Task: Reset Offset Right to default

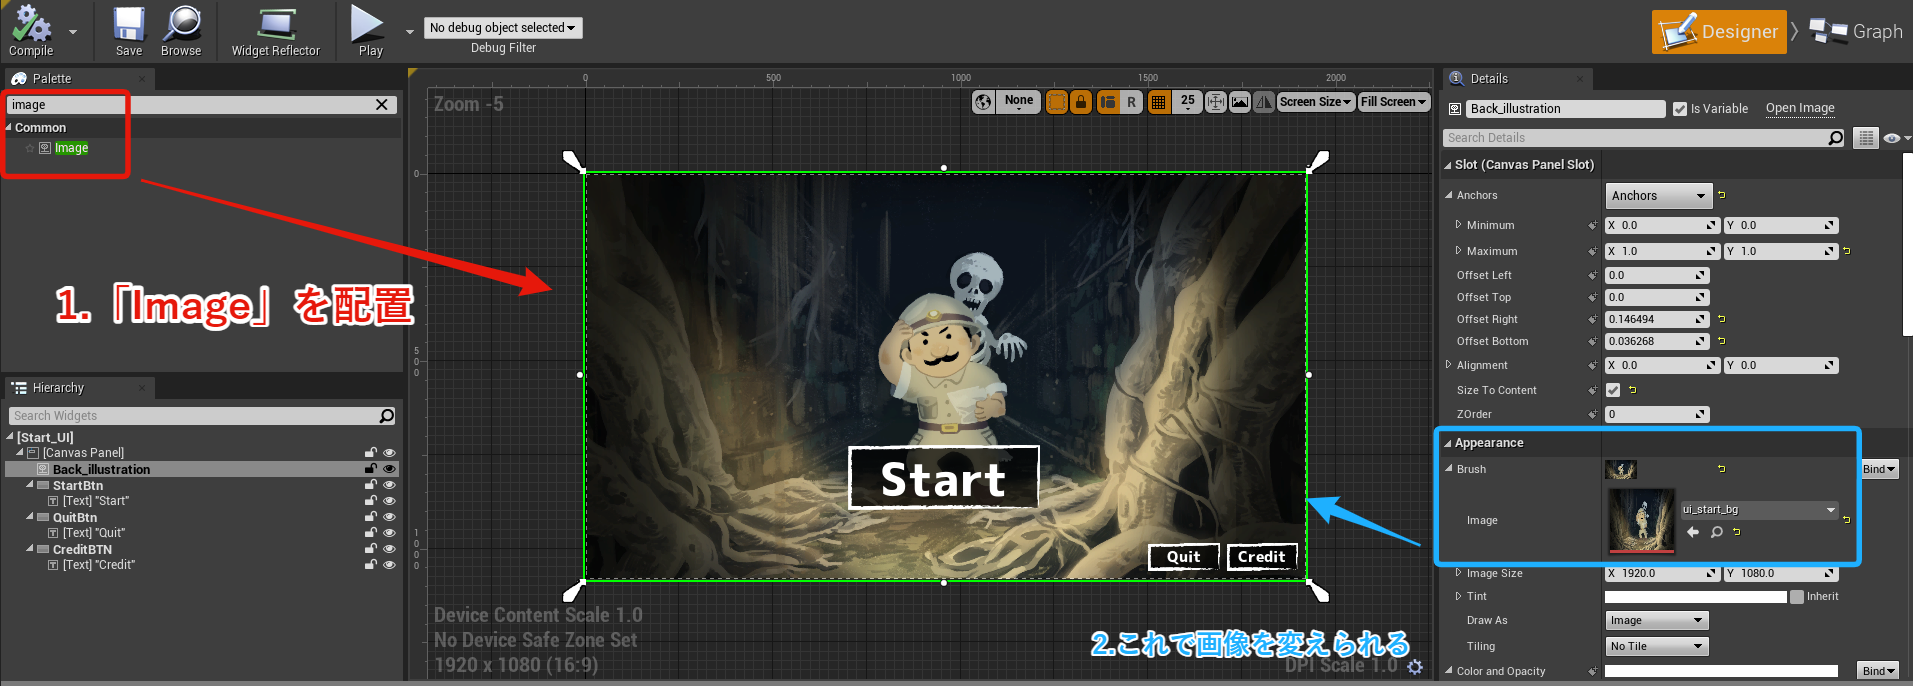Action: (1722, 319)
